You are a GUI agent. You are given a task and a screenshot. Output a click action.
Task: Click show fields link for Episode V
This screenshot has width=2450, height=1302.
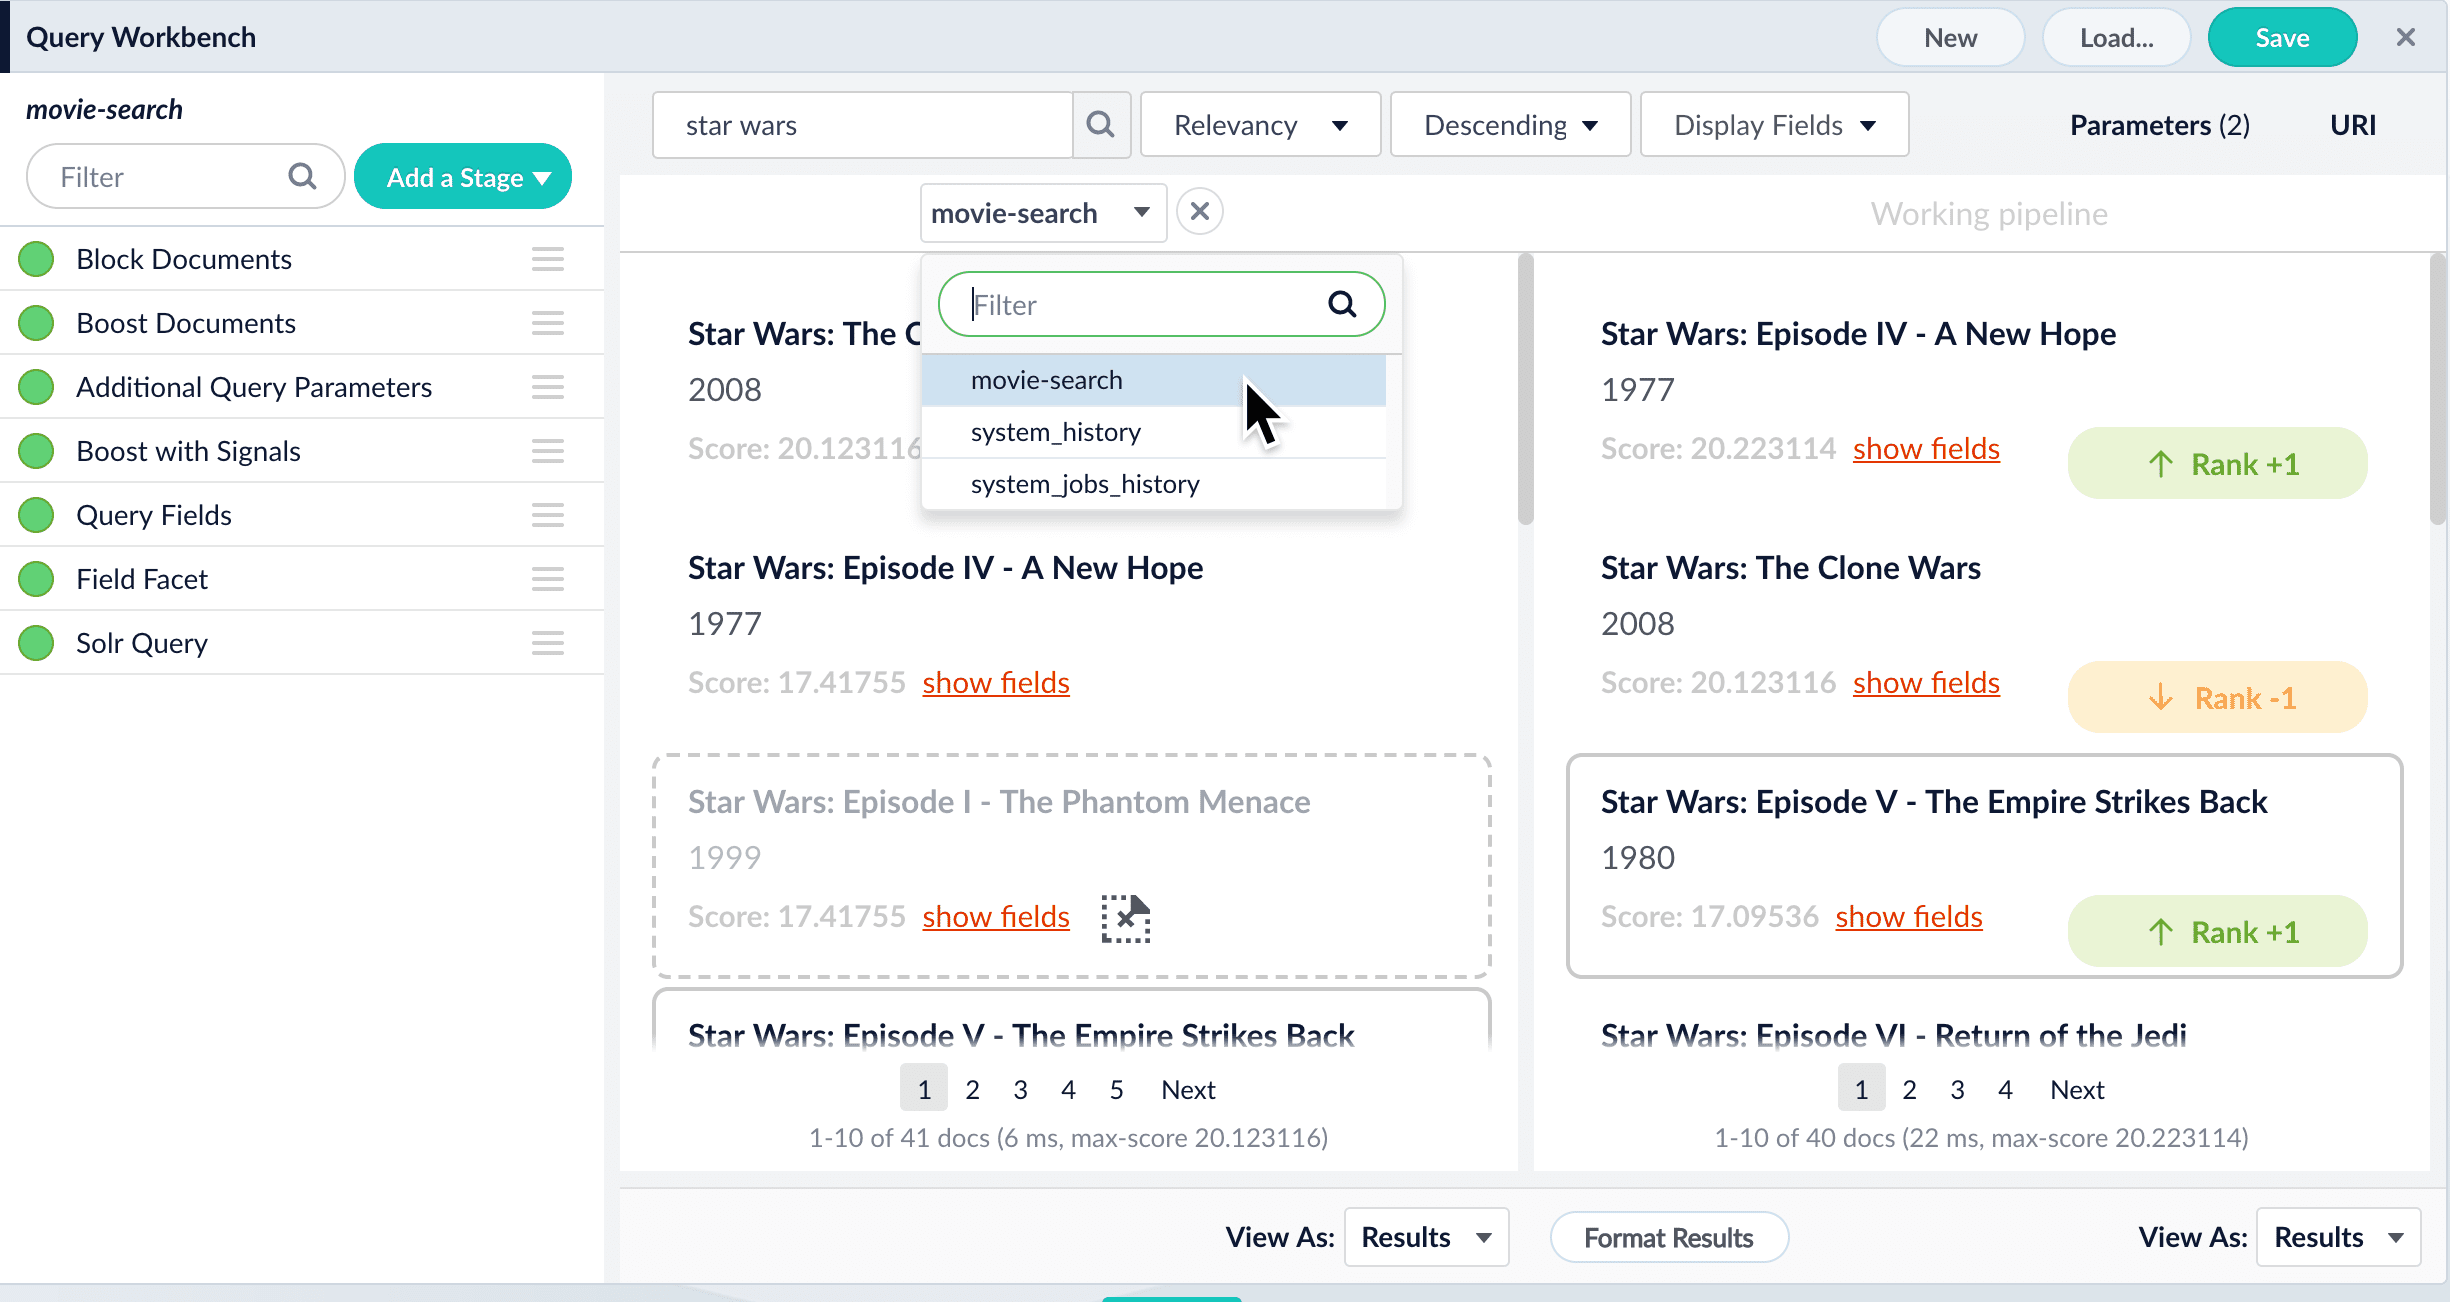pos(1908,917)
